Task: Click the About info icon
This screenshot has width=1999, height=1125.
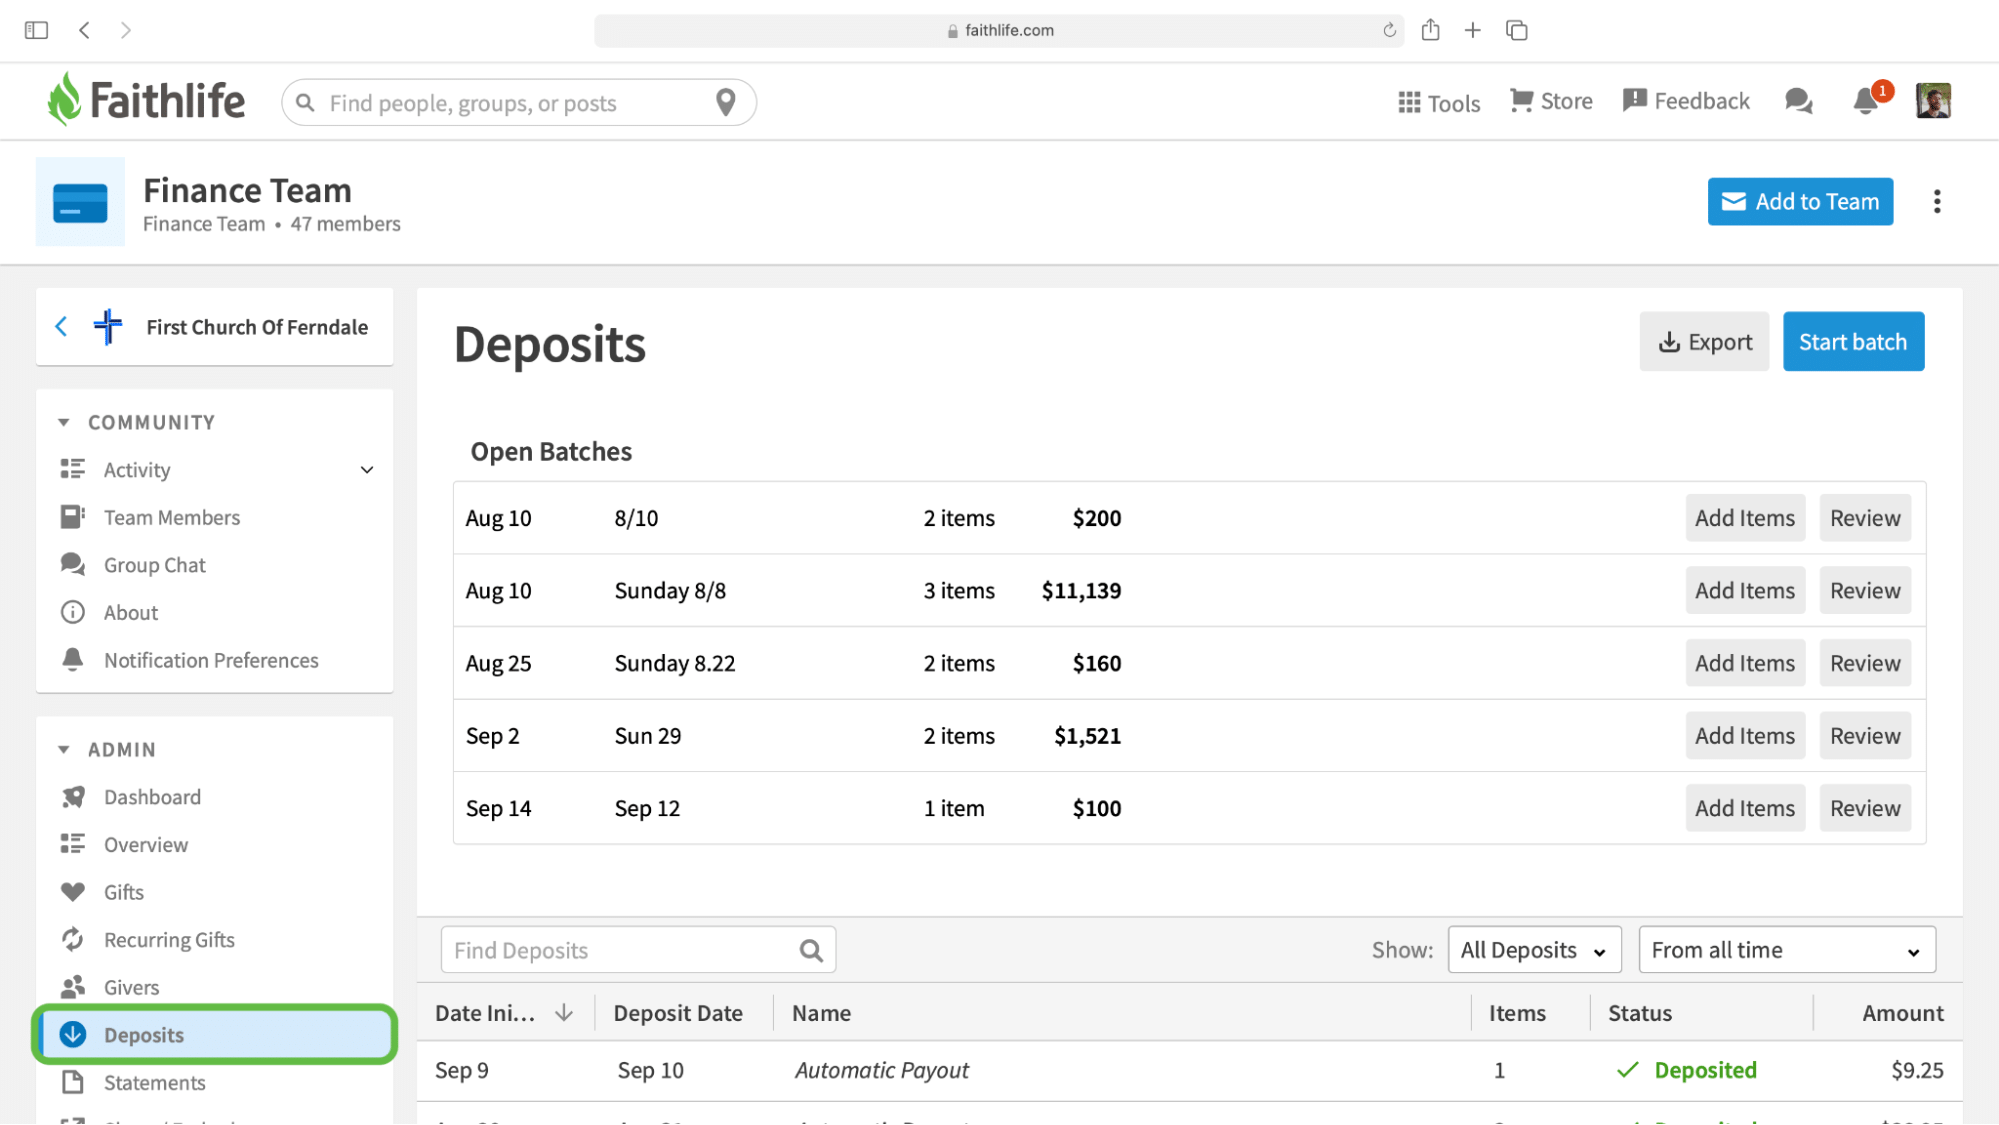Action: pos(73,613)
